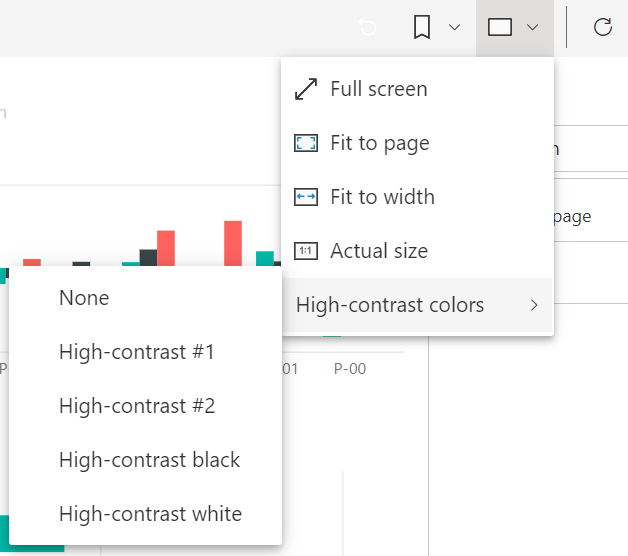Click the tallest red bar in chart
The height and width of the screenshot is (556, 628).
tap(233, 243)
